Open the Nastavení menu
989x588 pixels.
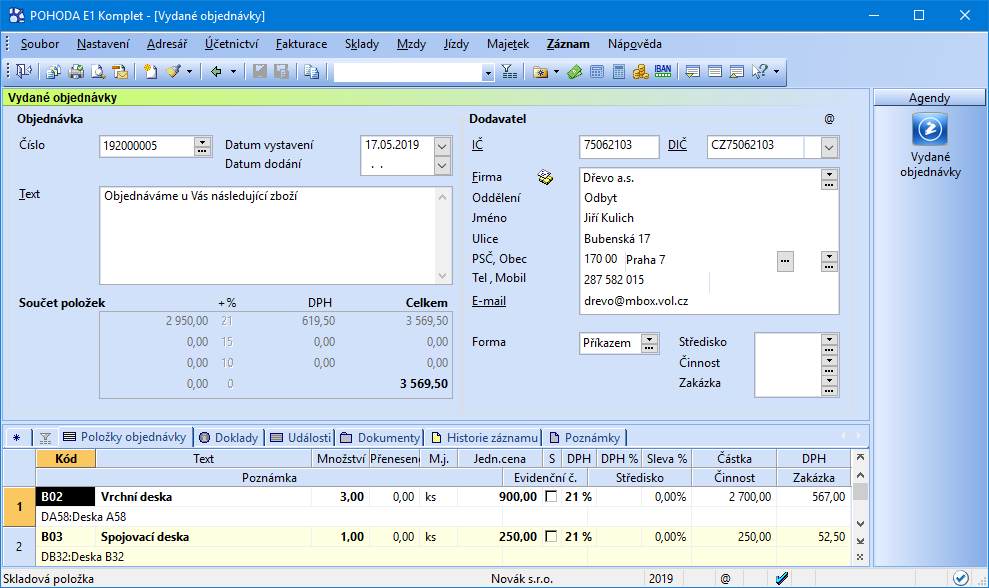tap(103, 44)
